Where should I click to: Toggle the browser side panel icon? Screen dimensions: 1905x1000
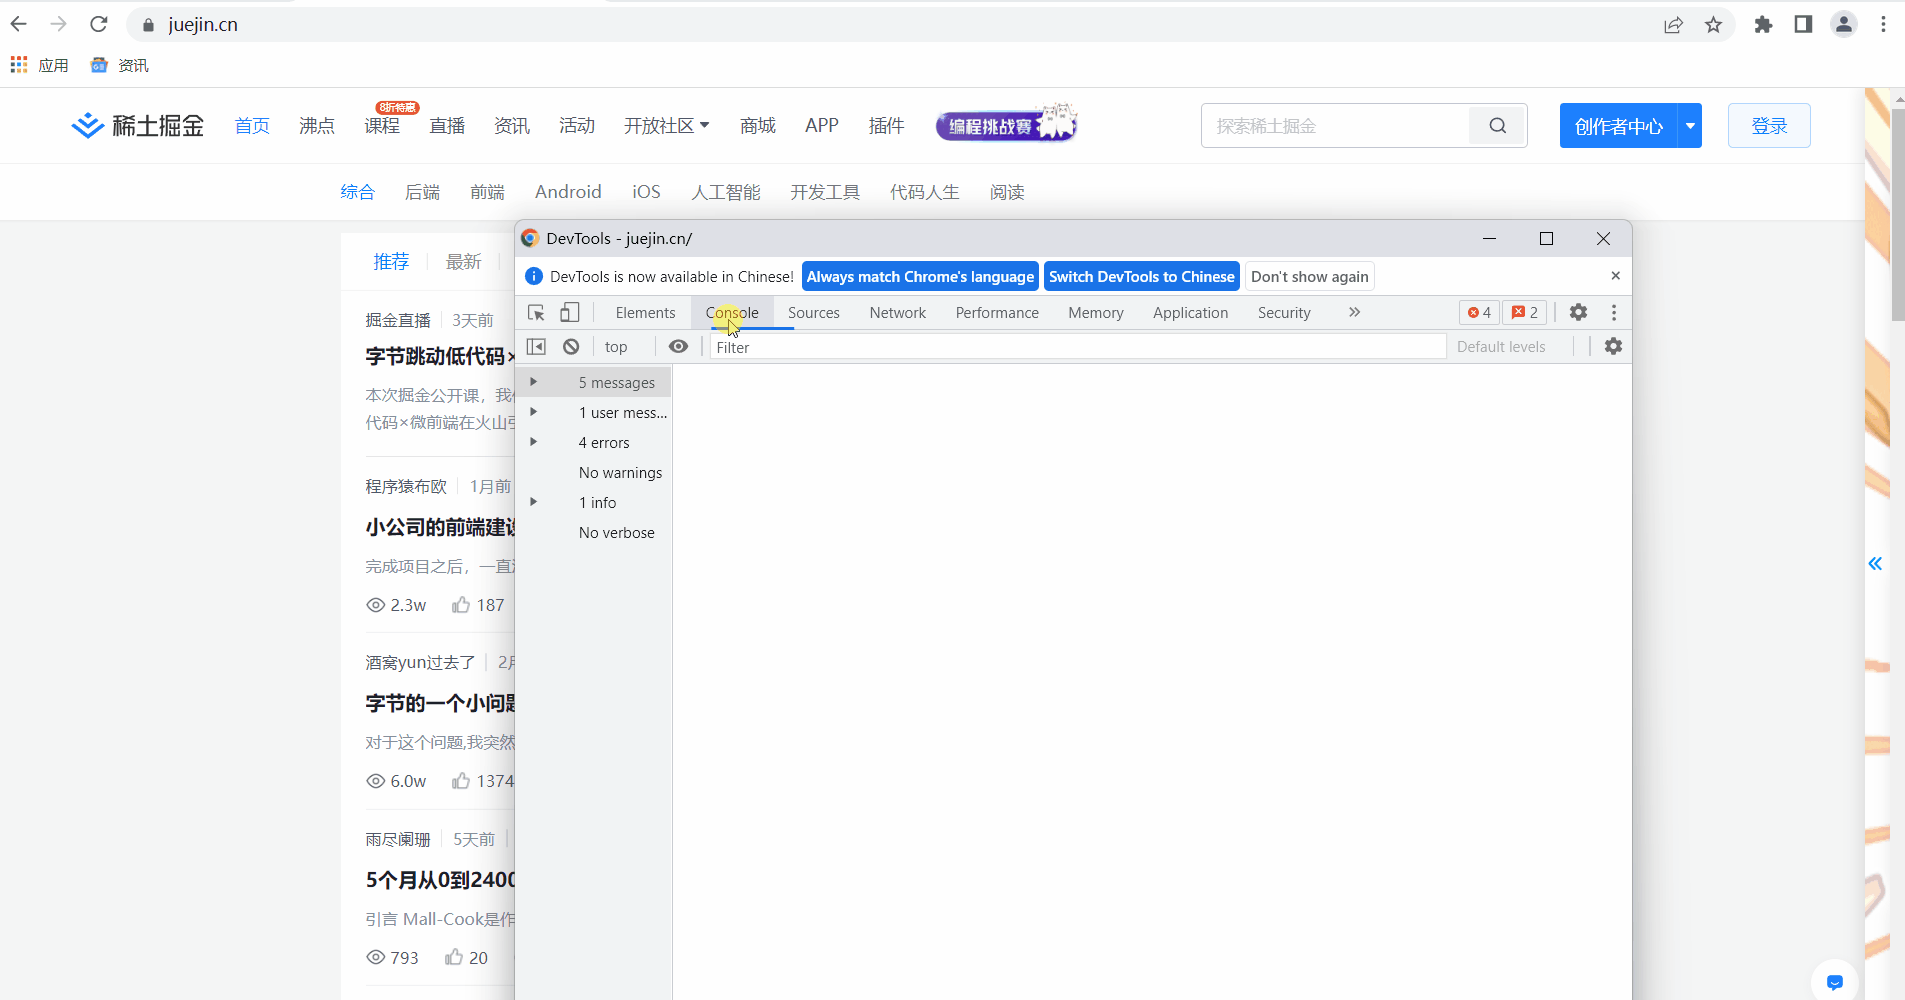[x=1803, y=25]
